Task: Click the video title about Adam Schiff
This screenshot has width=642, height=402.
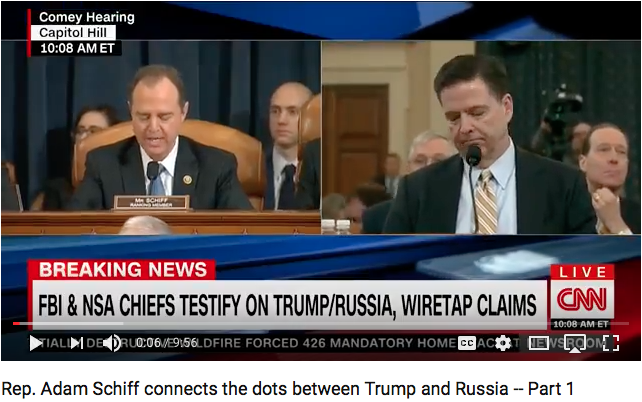Action: pos(288,388)
